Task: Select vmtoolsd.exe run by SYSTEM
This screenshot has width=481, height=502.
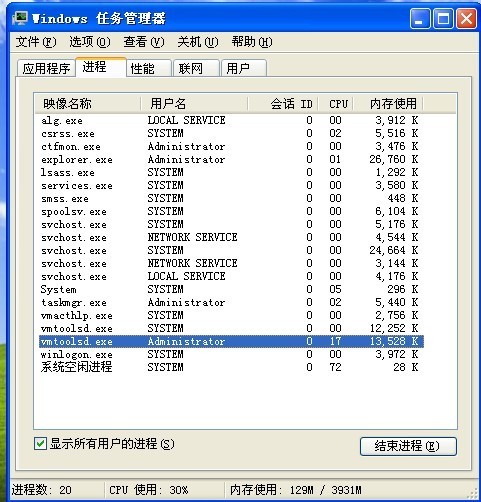Action: [231, 328]
